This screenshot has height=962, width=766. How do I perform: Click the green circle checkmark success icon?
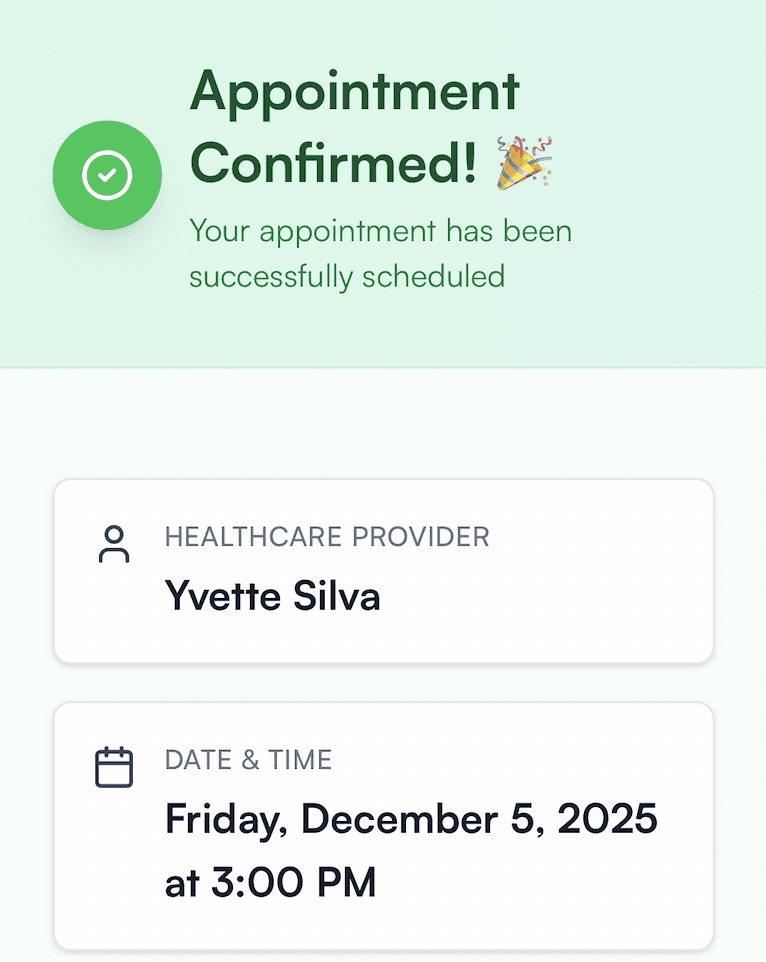coord(107,175)
